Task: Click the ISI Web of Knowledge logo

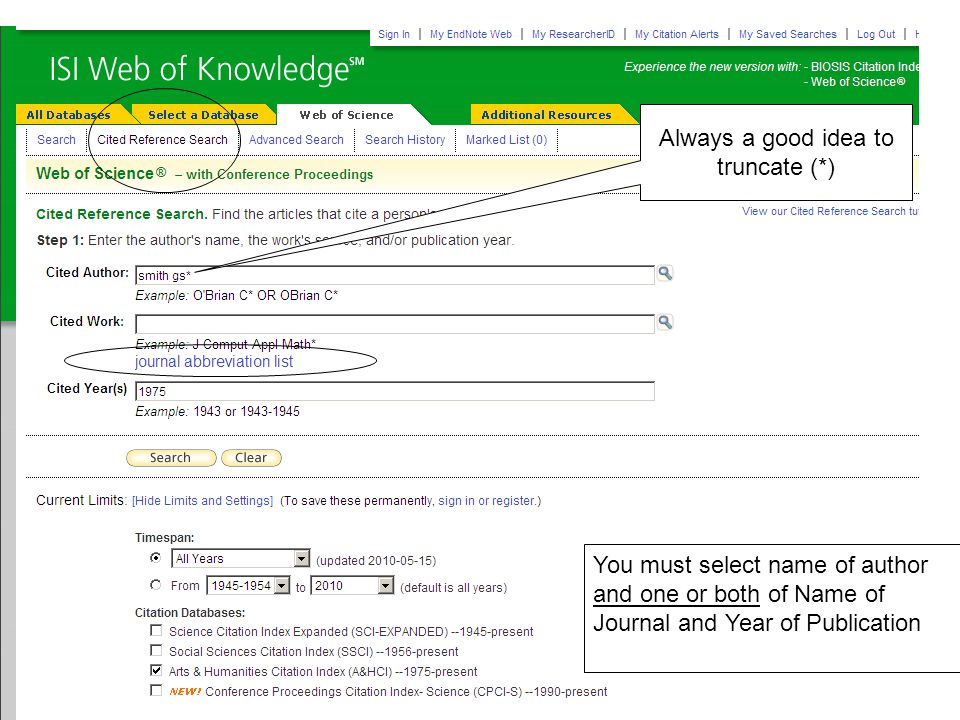Action: (x=207, y=69)
